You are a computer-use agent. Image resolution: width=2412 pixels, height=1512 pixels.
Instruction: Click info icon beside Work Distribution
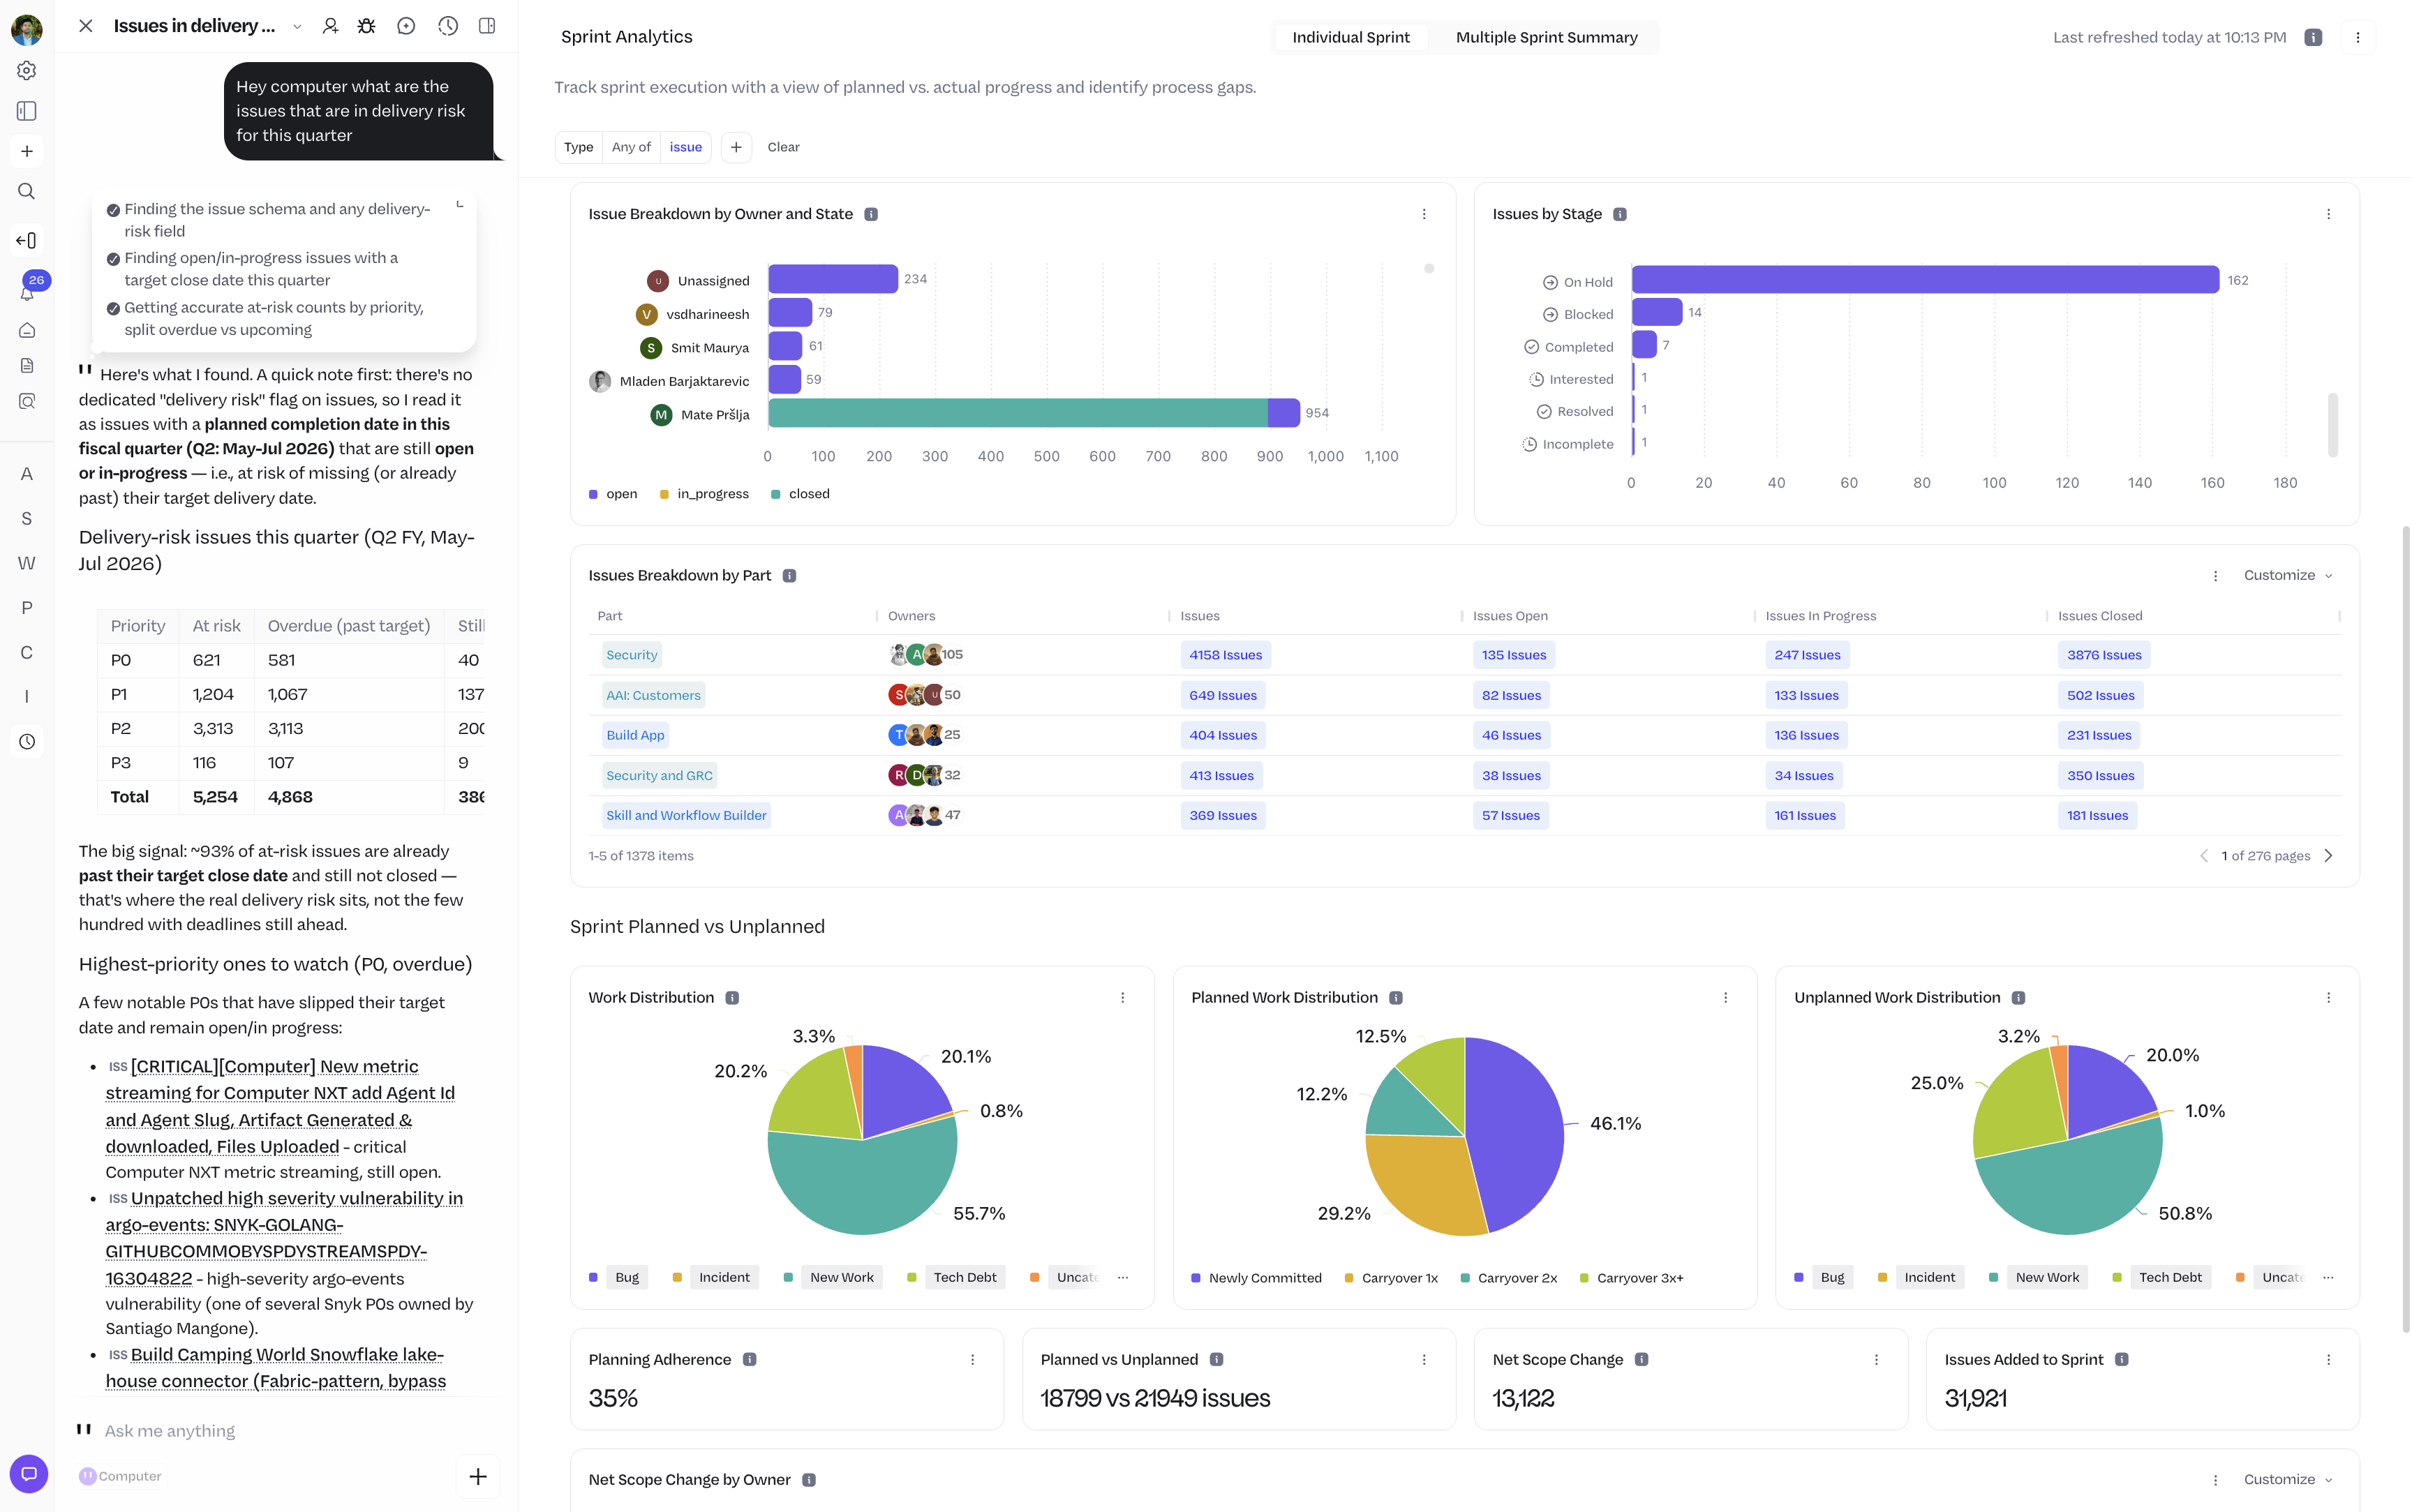(x=732, y=997)
